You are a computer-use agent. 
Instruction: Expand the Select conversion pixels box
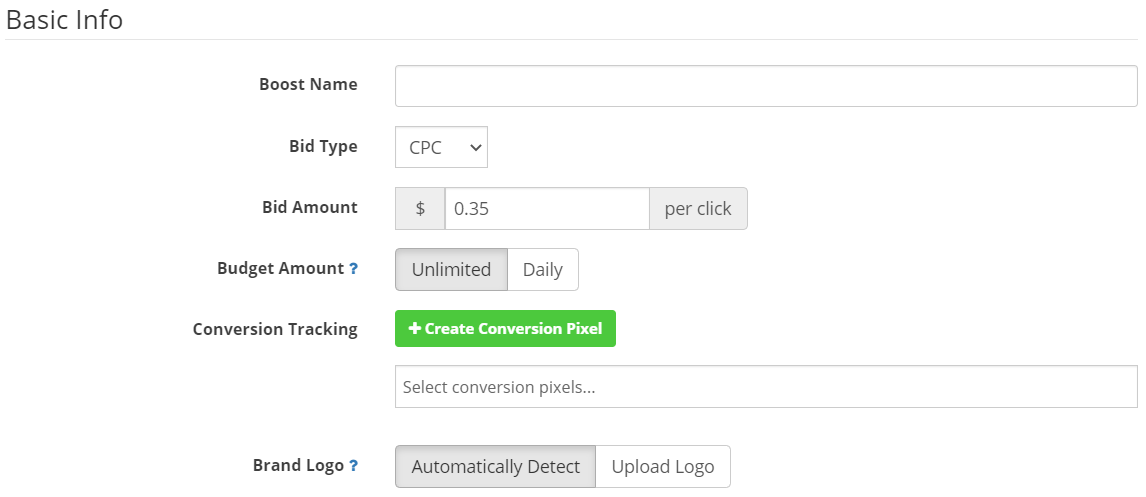(x=765, y=387)
